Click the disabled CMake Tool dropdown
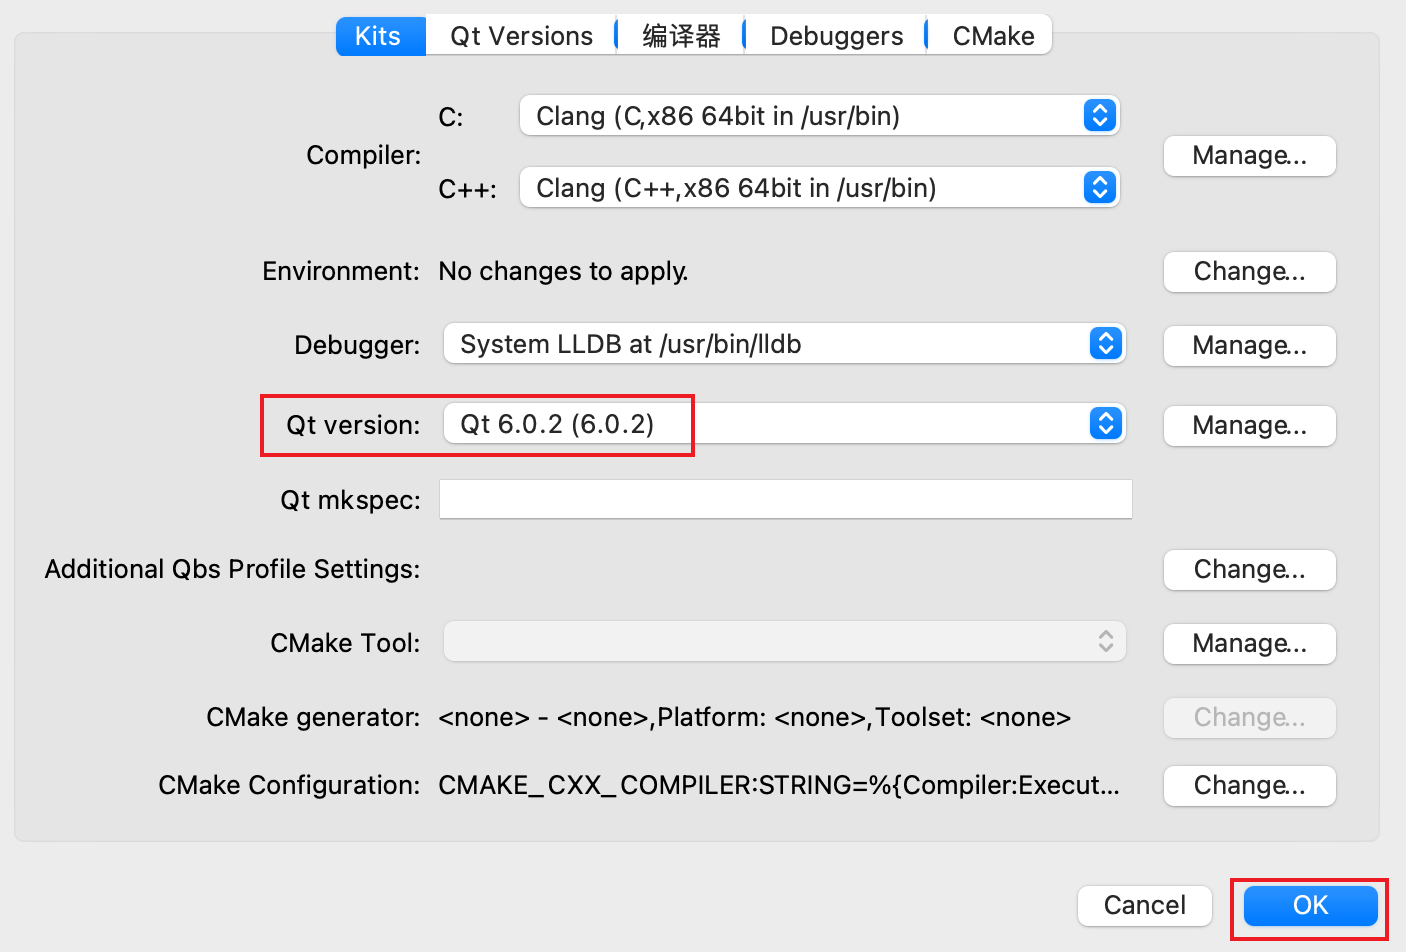 click(x=784, y=642)
